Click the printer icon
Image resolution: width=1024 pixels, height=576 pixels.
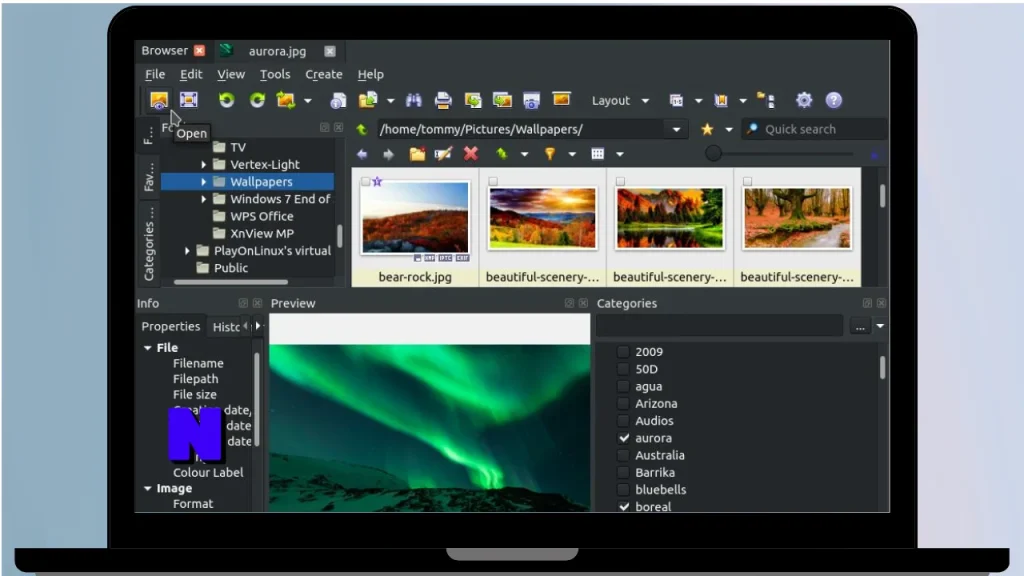(x=443, y=101)
